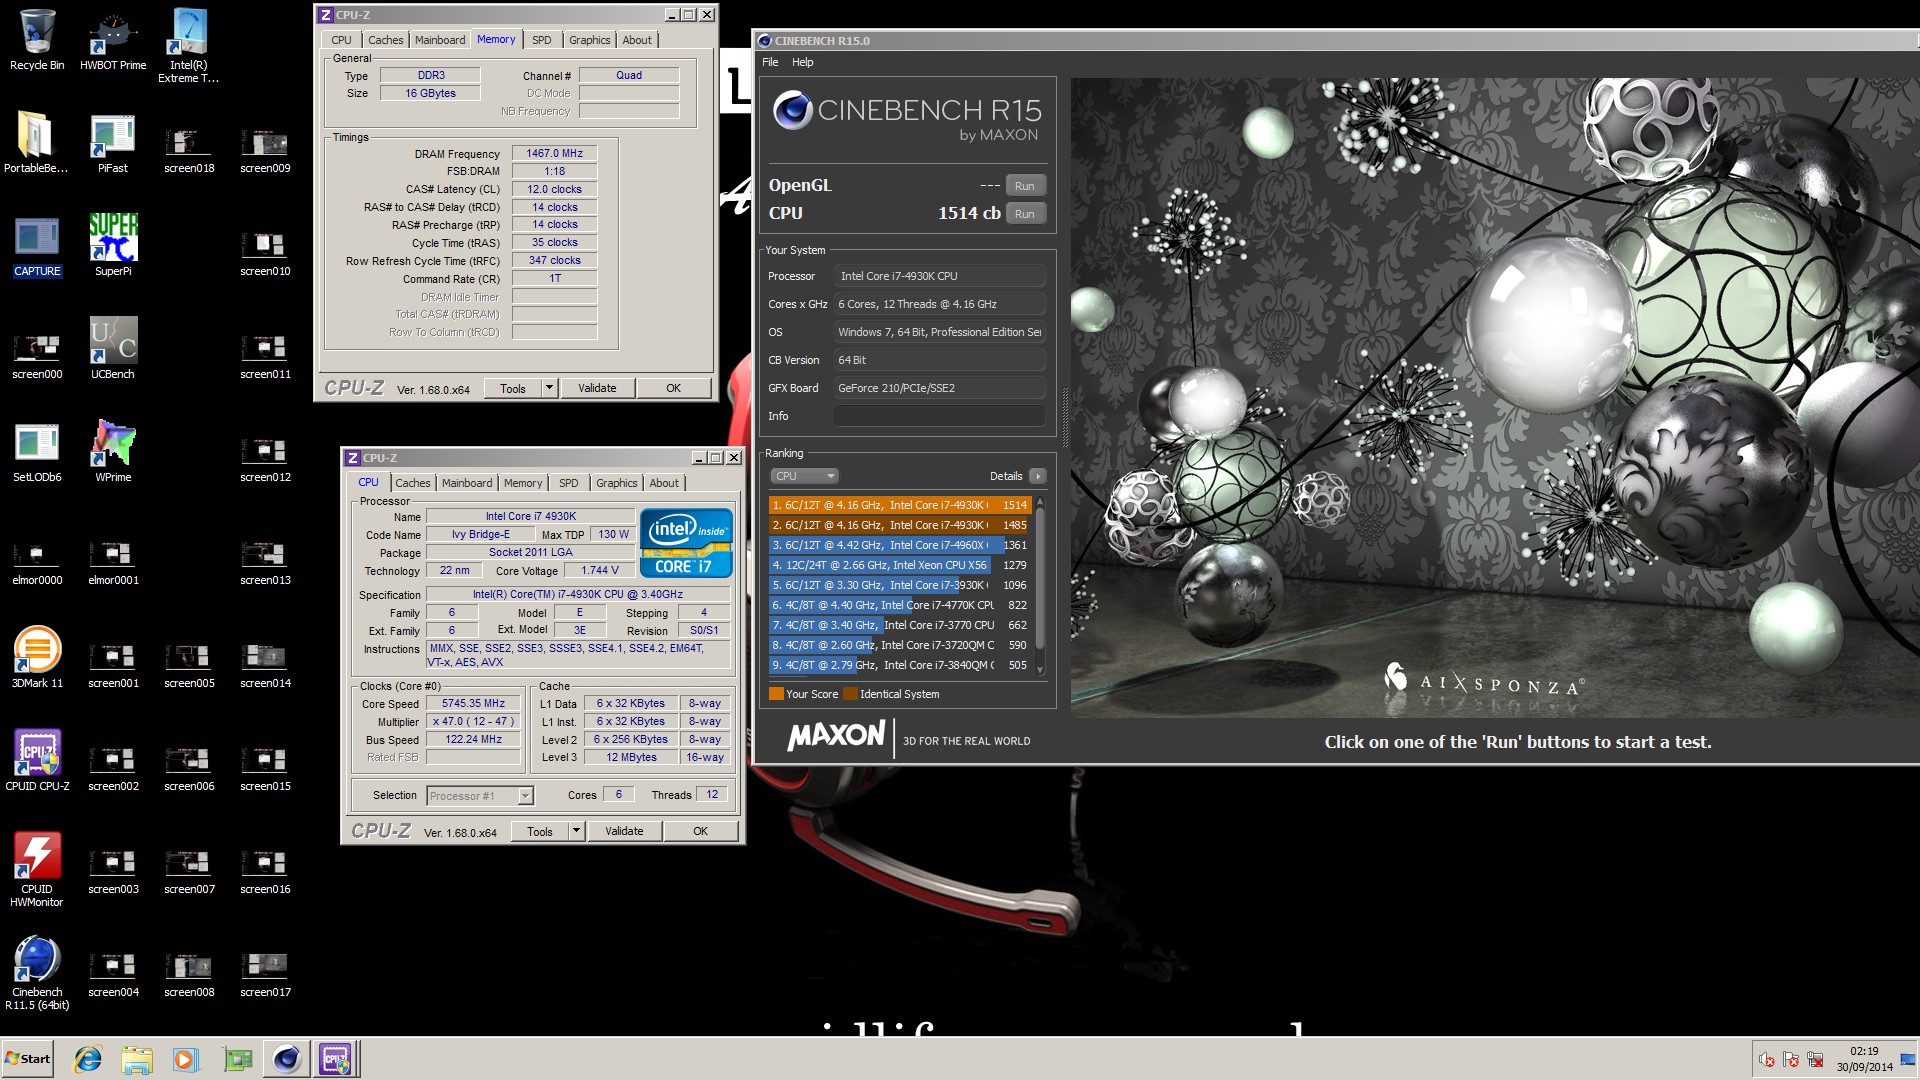Select the CAPTURE desktop icon
The image size is (1920, 1080).
coord(37,246)
